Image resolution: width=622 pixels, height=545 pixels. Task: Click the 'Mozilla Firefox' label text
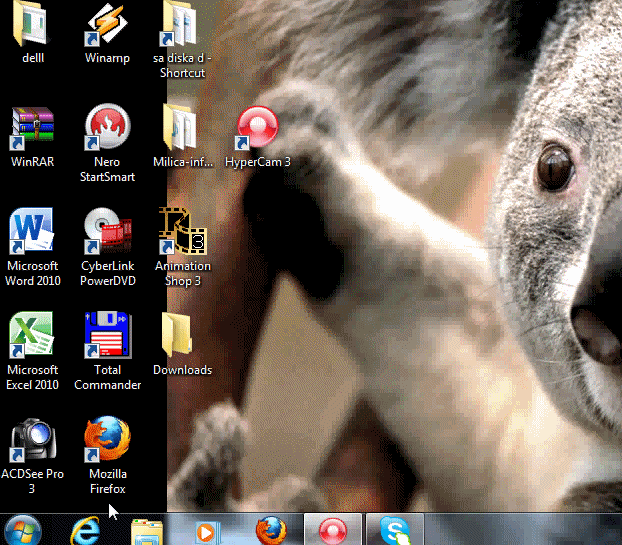tap(108, 481)
